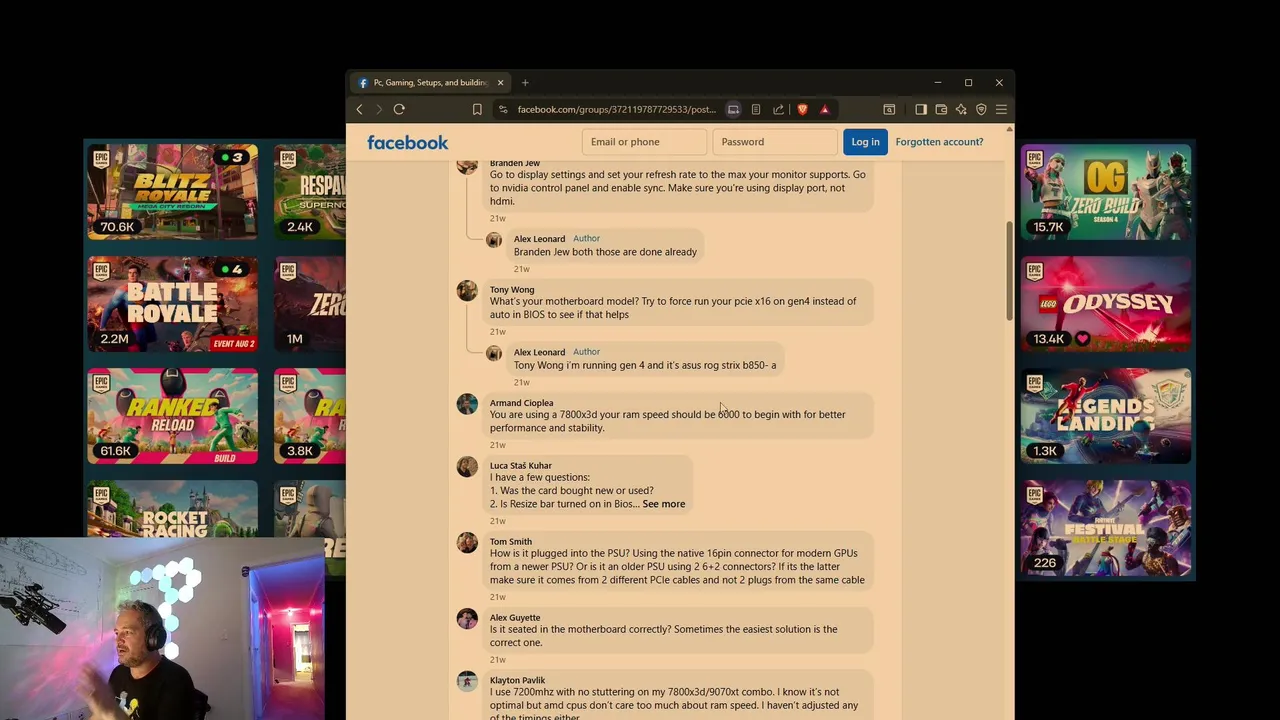The height and width of the screenshot is (720, 1280).
Task: Open Armand Cioplea's profile name
Action: pos(521,403)
